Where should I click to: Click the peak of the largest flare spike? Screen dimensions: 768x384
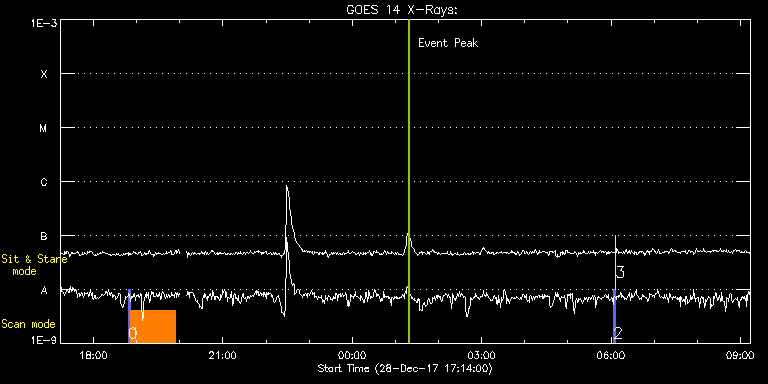point(287,186)
